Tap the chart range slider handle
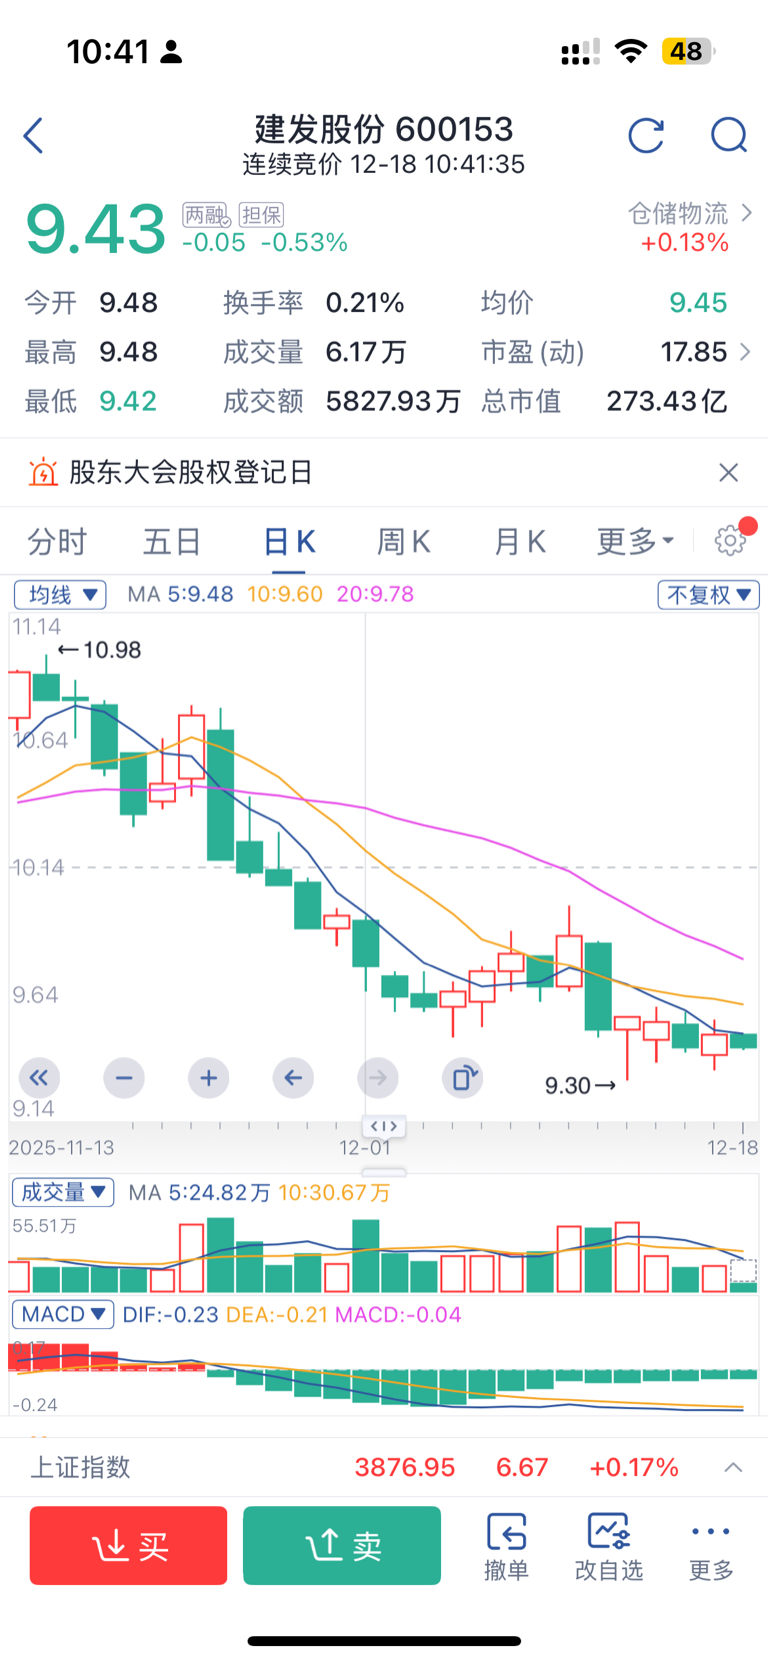Image resolution: width=768 pixels, height=1663 pixels. coord(384,1127)
